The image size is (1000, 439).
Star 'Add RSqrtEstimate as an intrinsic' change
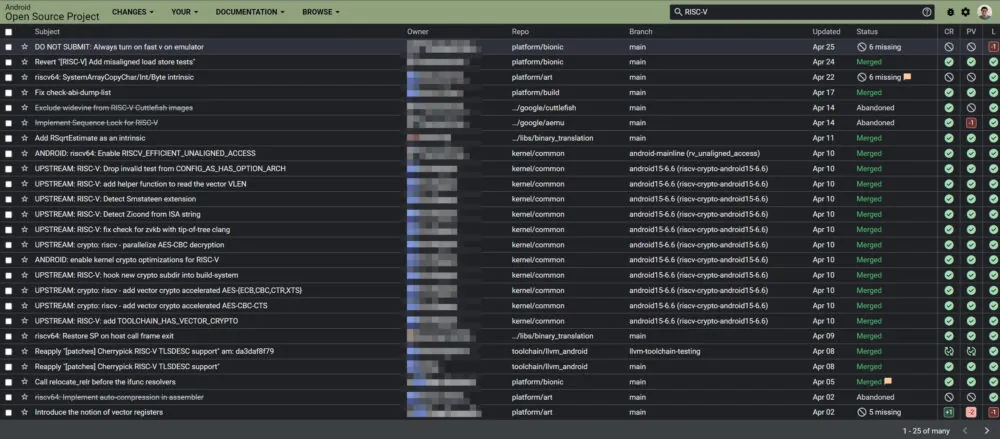[25, 138]
